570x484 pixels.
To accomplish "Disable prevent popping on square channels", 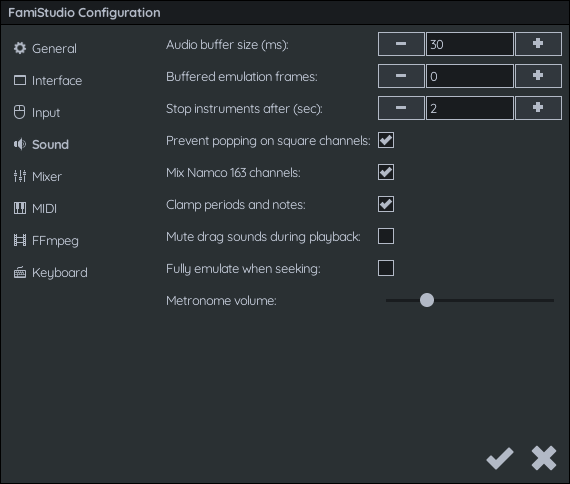I will pyautogui.click(x=386, y=140).
